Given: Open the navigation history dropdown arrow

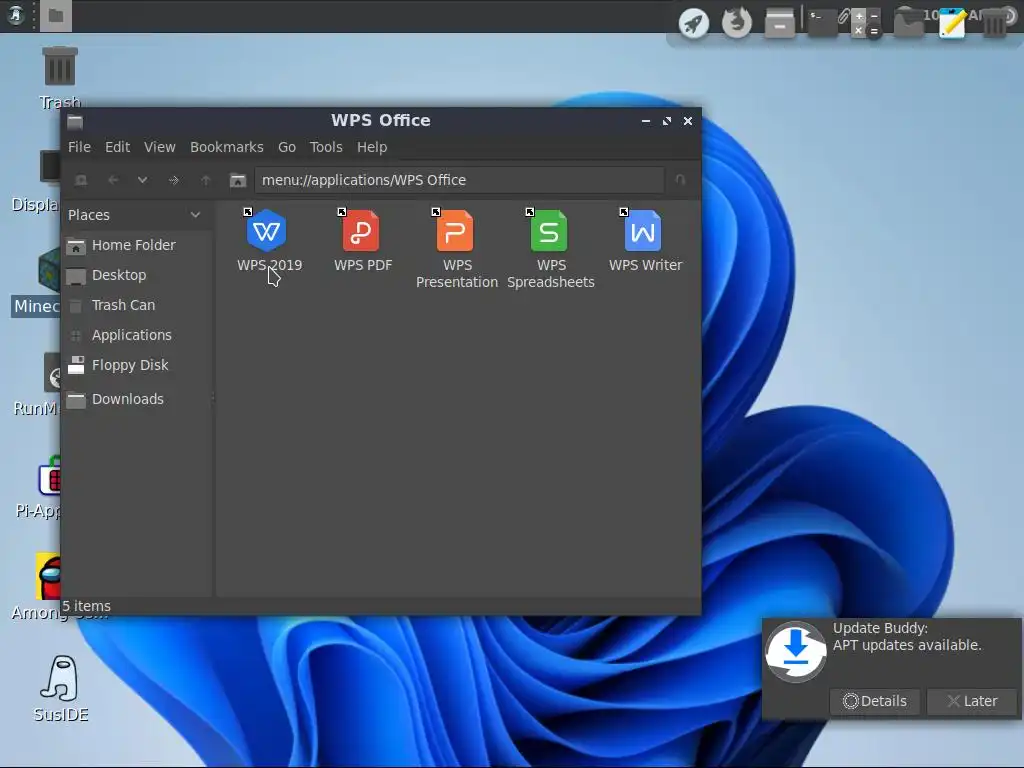Looking at the screenshot, I should click(x=142, y=180).
